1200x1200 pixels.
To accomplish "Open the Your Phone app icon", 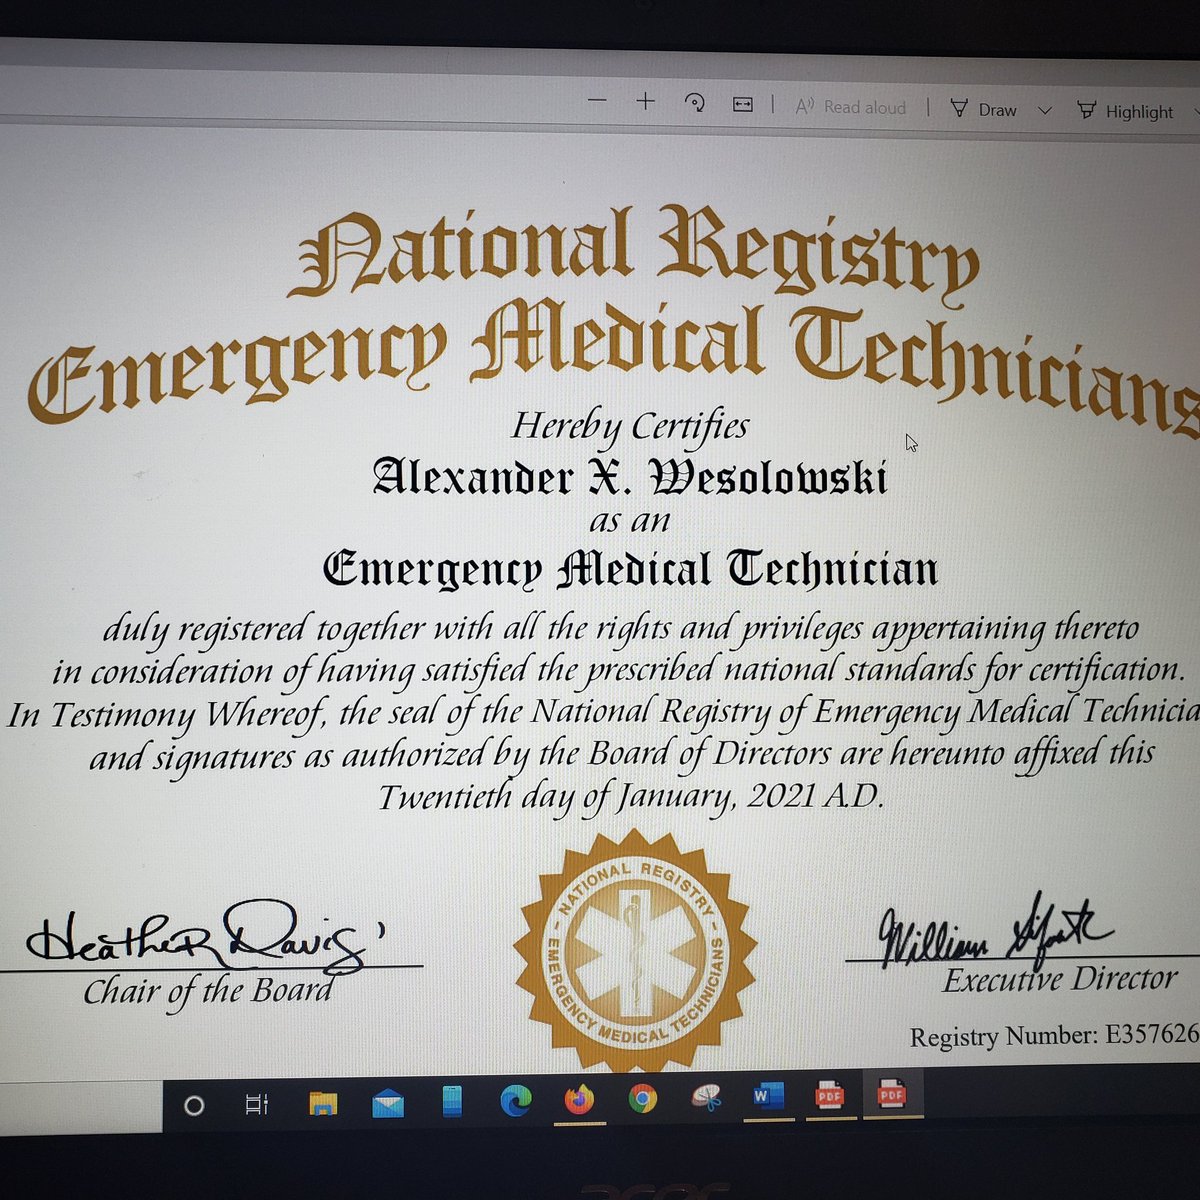I will click(451, 1102).
